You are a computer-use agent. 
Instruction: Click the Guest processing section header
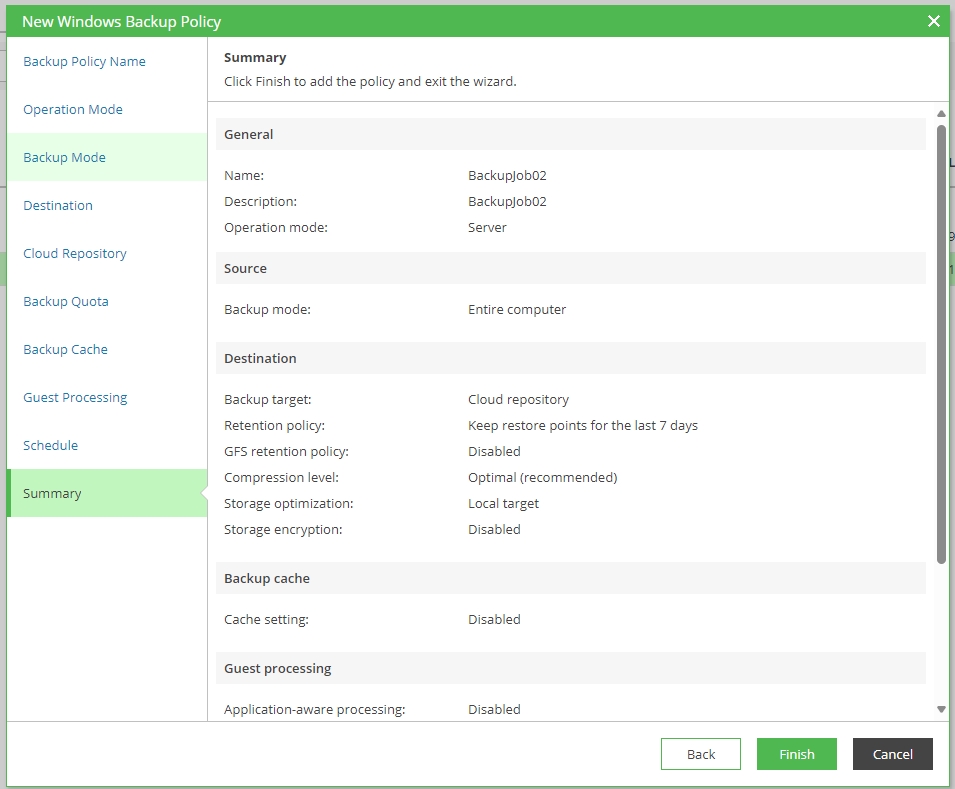coord(277,668)
